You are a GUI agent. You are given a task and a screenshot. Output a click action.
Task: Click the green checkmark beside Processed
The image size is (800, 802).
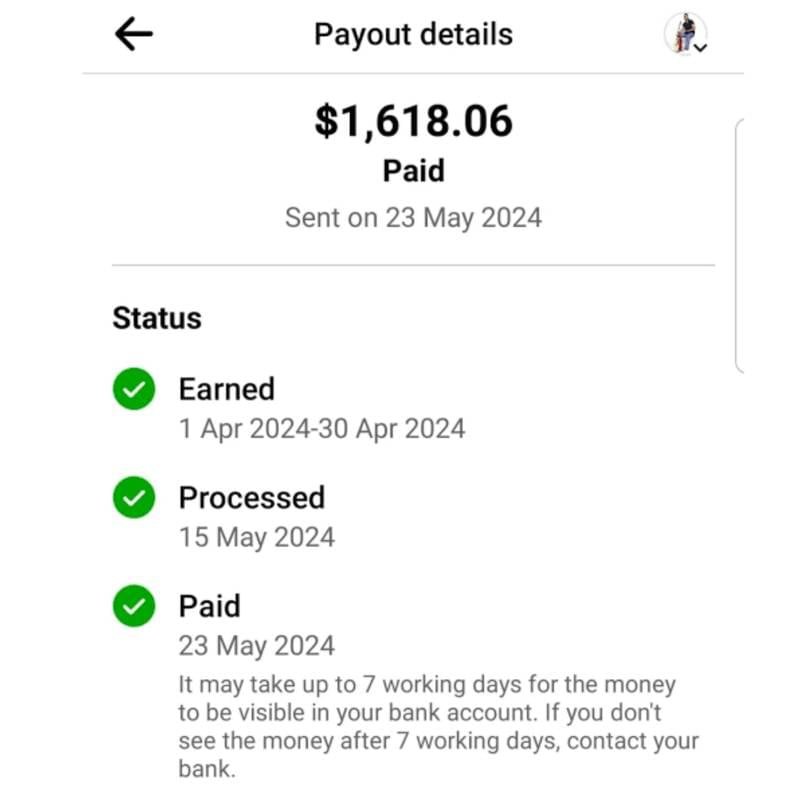pos(133,499)
